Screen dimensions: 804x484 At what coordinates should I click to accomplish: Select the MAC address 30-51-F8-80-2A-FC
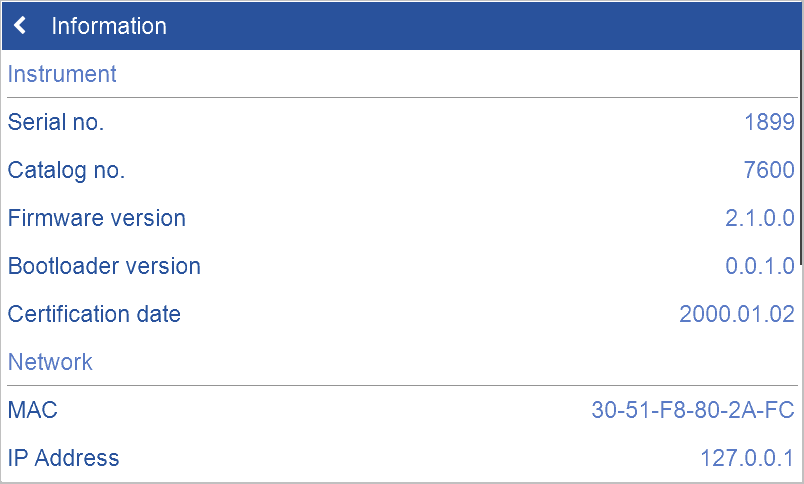(693, 410)
